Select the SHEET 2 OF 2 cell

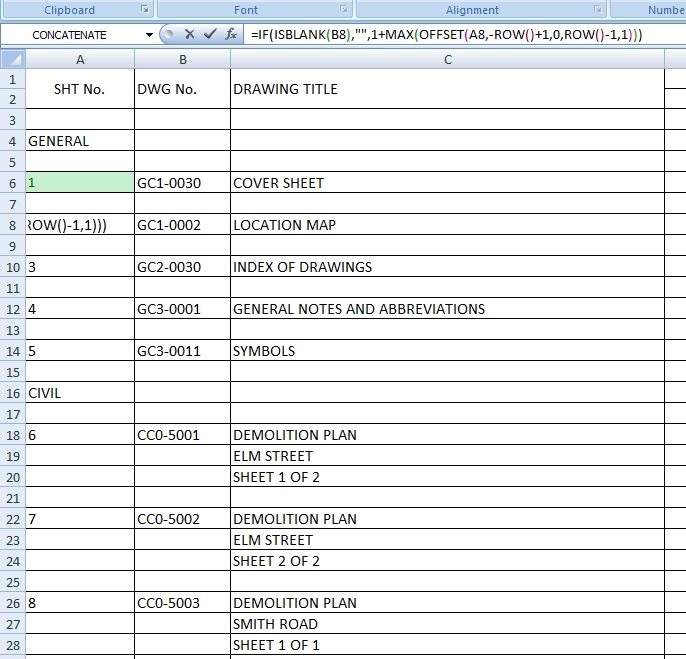448,561
